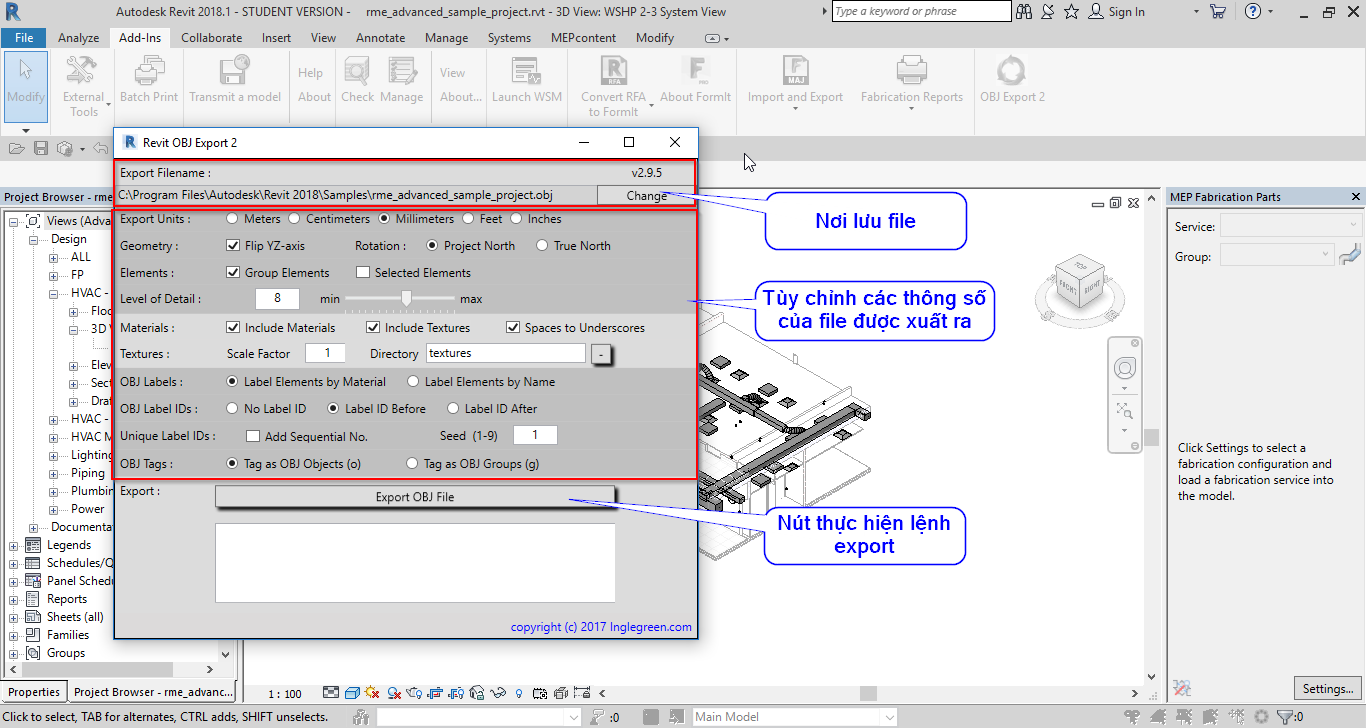
Task: Switch to the Properties tab
Action: (x=34, y=691)
